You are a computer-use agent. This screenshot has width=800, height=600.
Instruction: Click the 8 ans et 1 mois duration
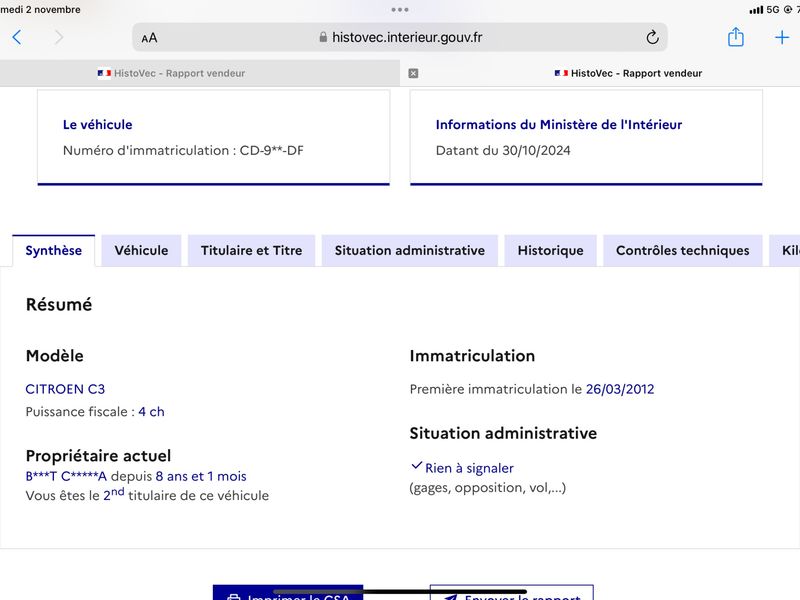[201, 477]
